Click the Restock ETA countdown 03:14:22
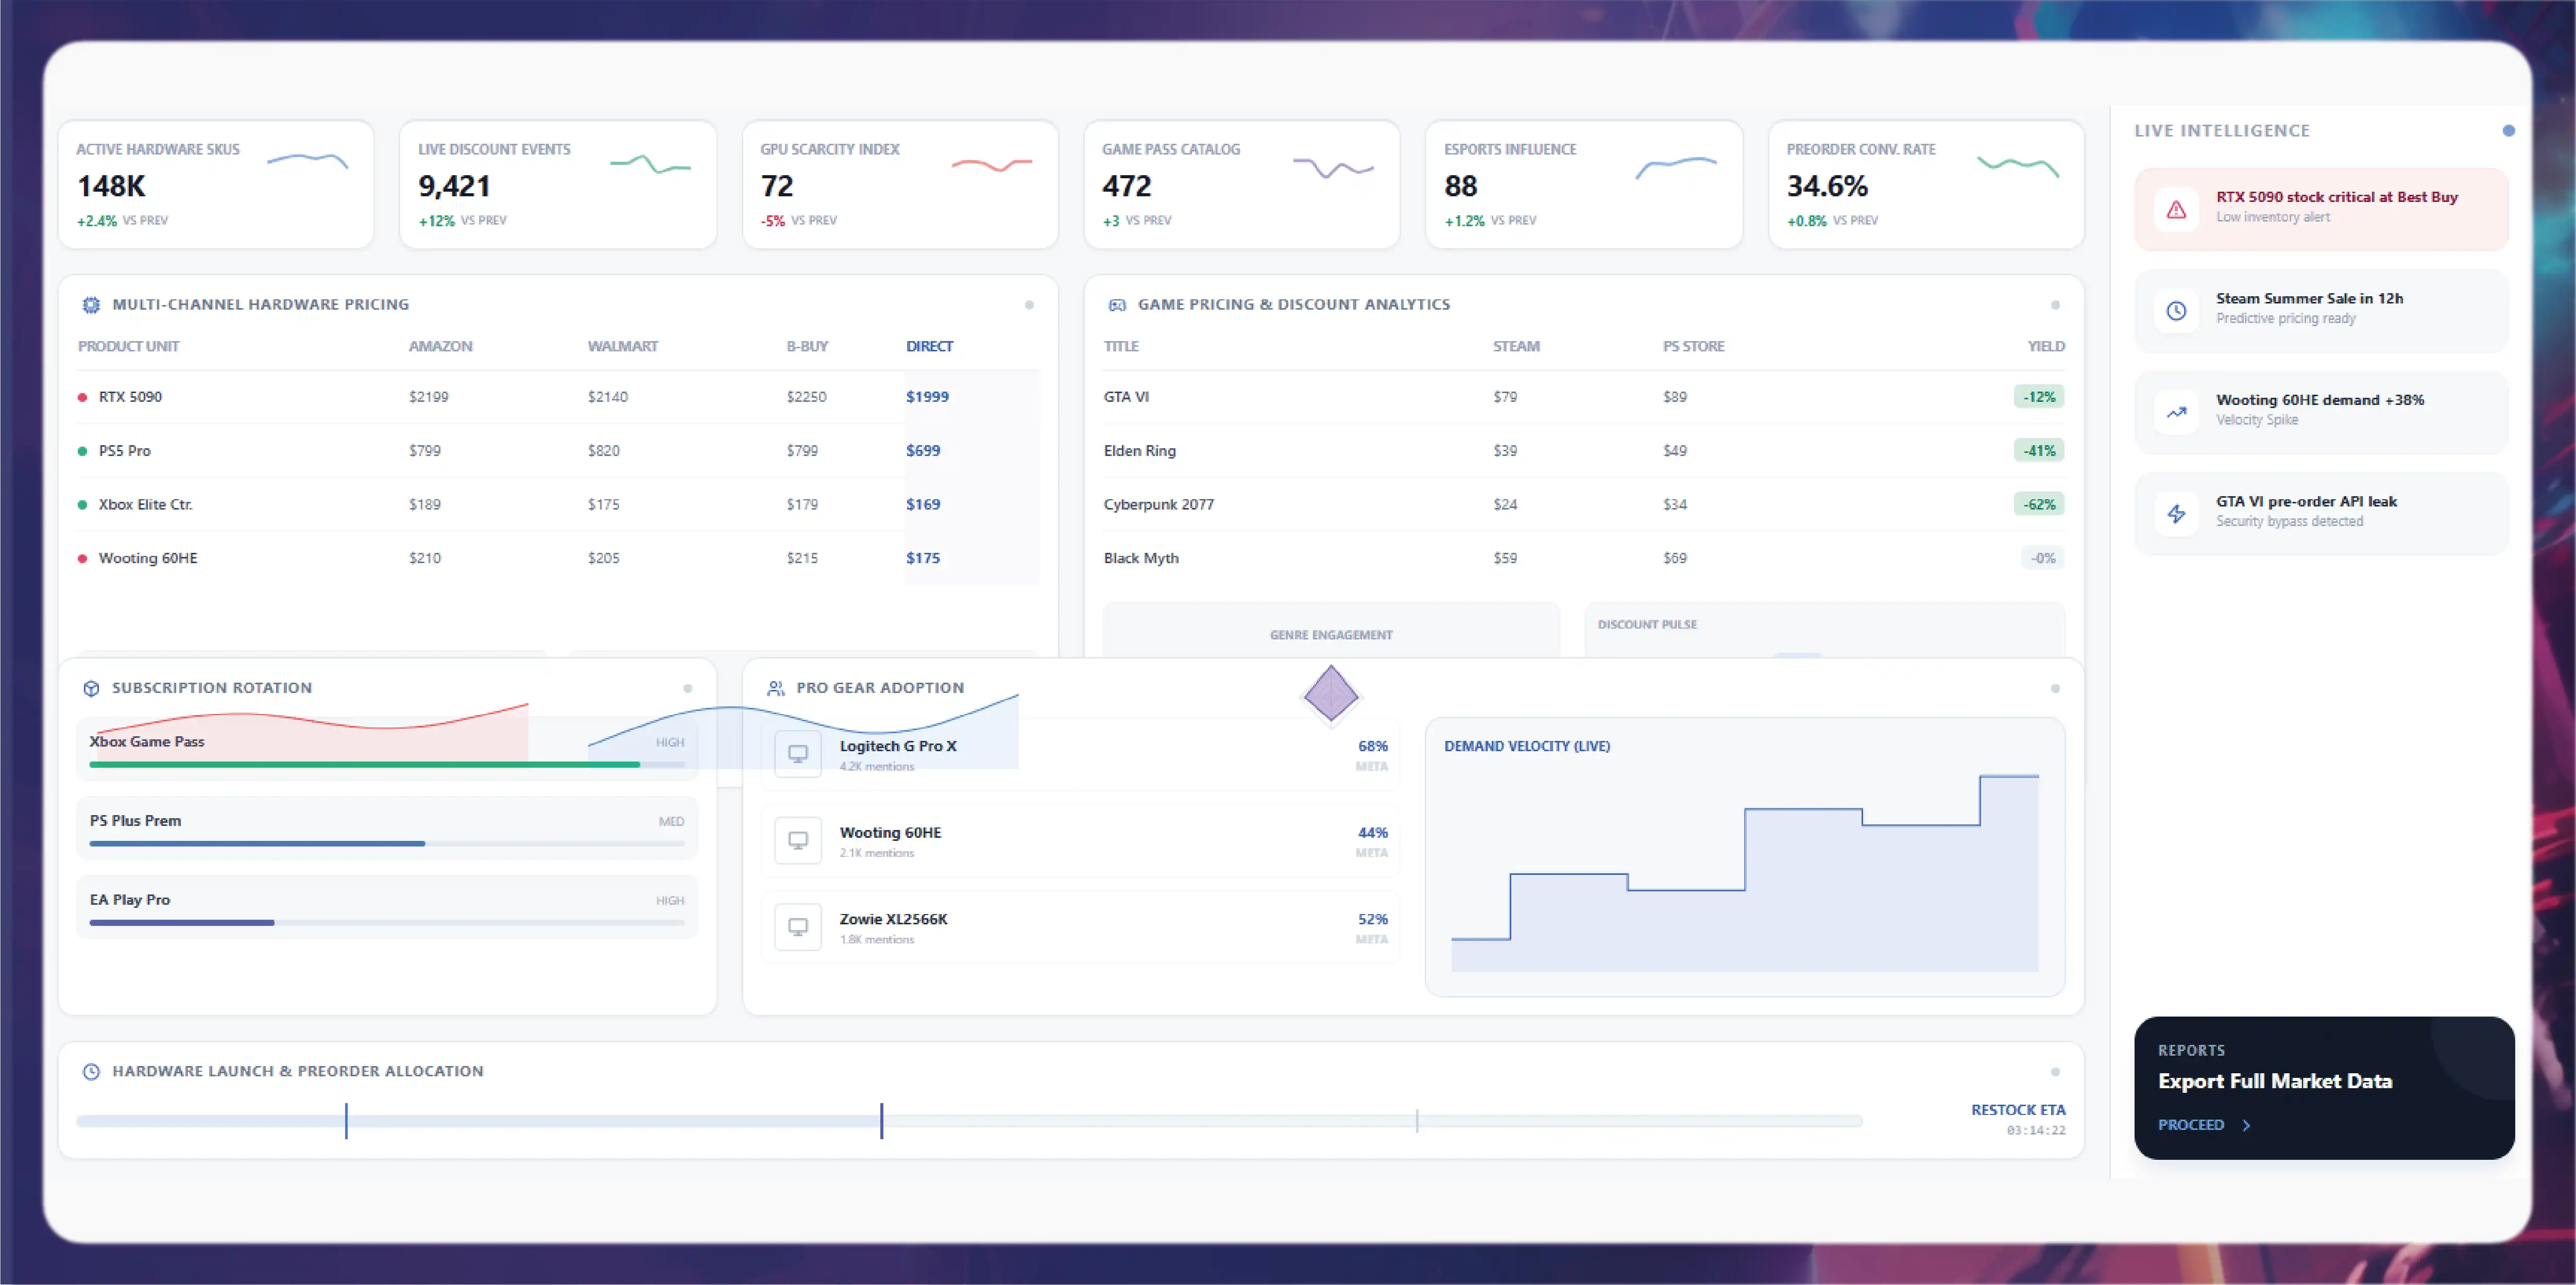 coord(2036,1131)
